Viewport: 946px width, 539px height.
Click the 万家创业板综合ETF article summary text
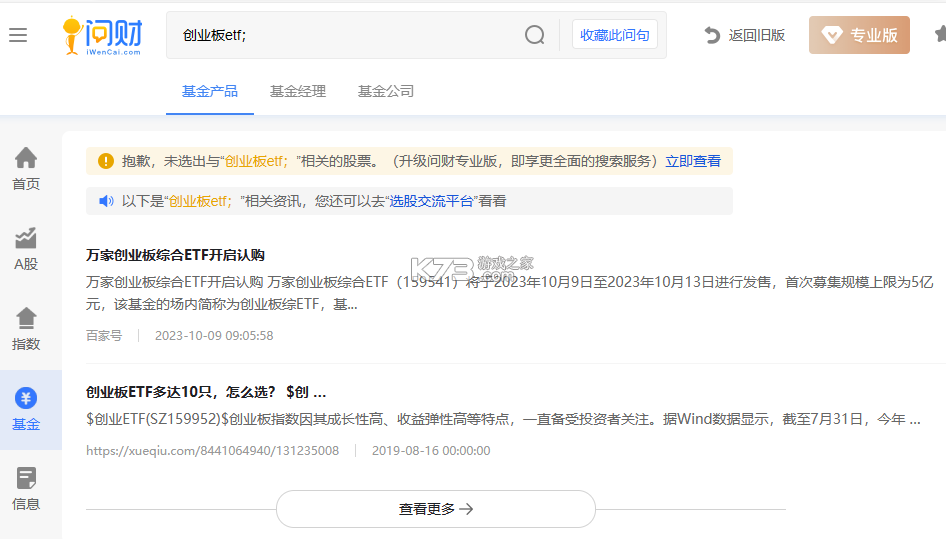point(509,293)
